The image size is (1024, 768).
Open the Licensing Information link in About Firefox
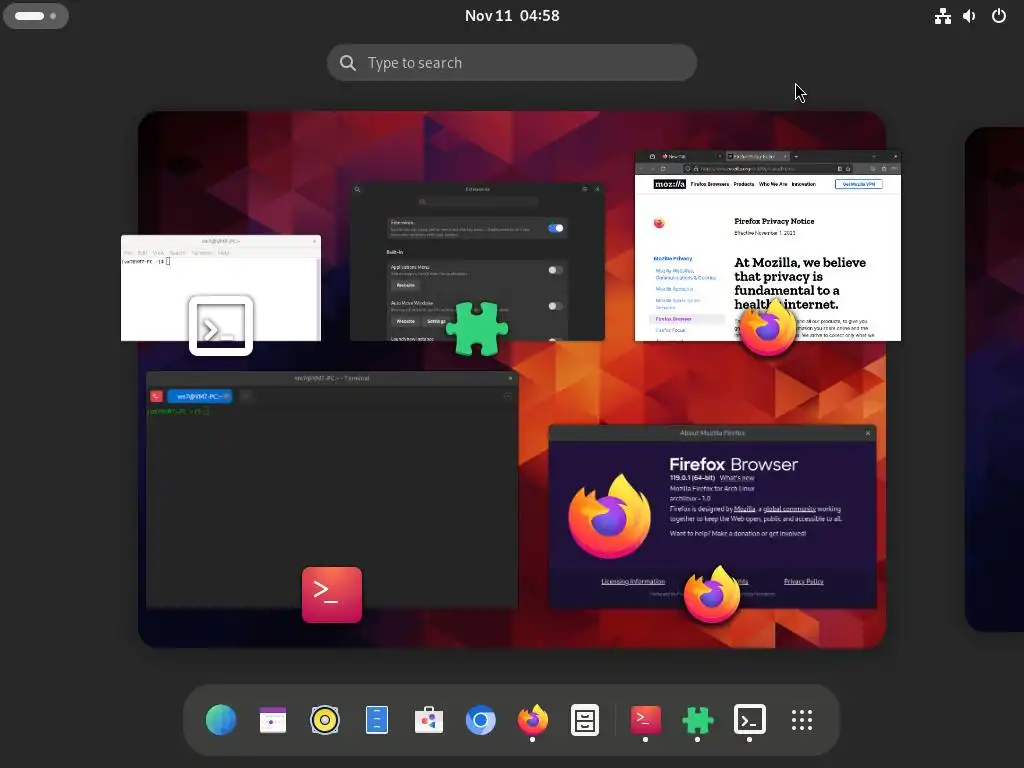pyautogui.click(x=633, y=581)
